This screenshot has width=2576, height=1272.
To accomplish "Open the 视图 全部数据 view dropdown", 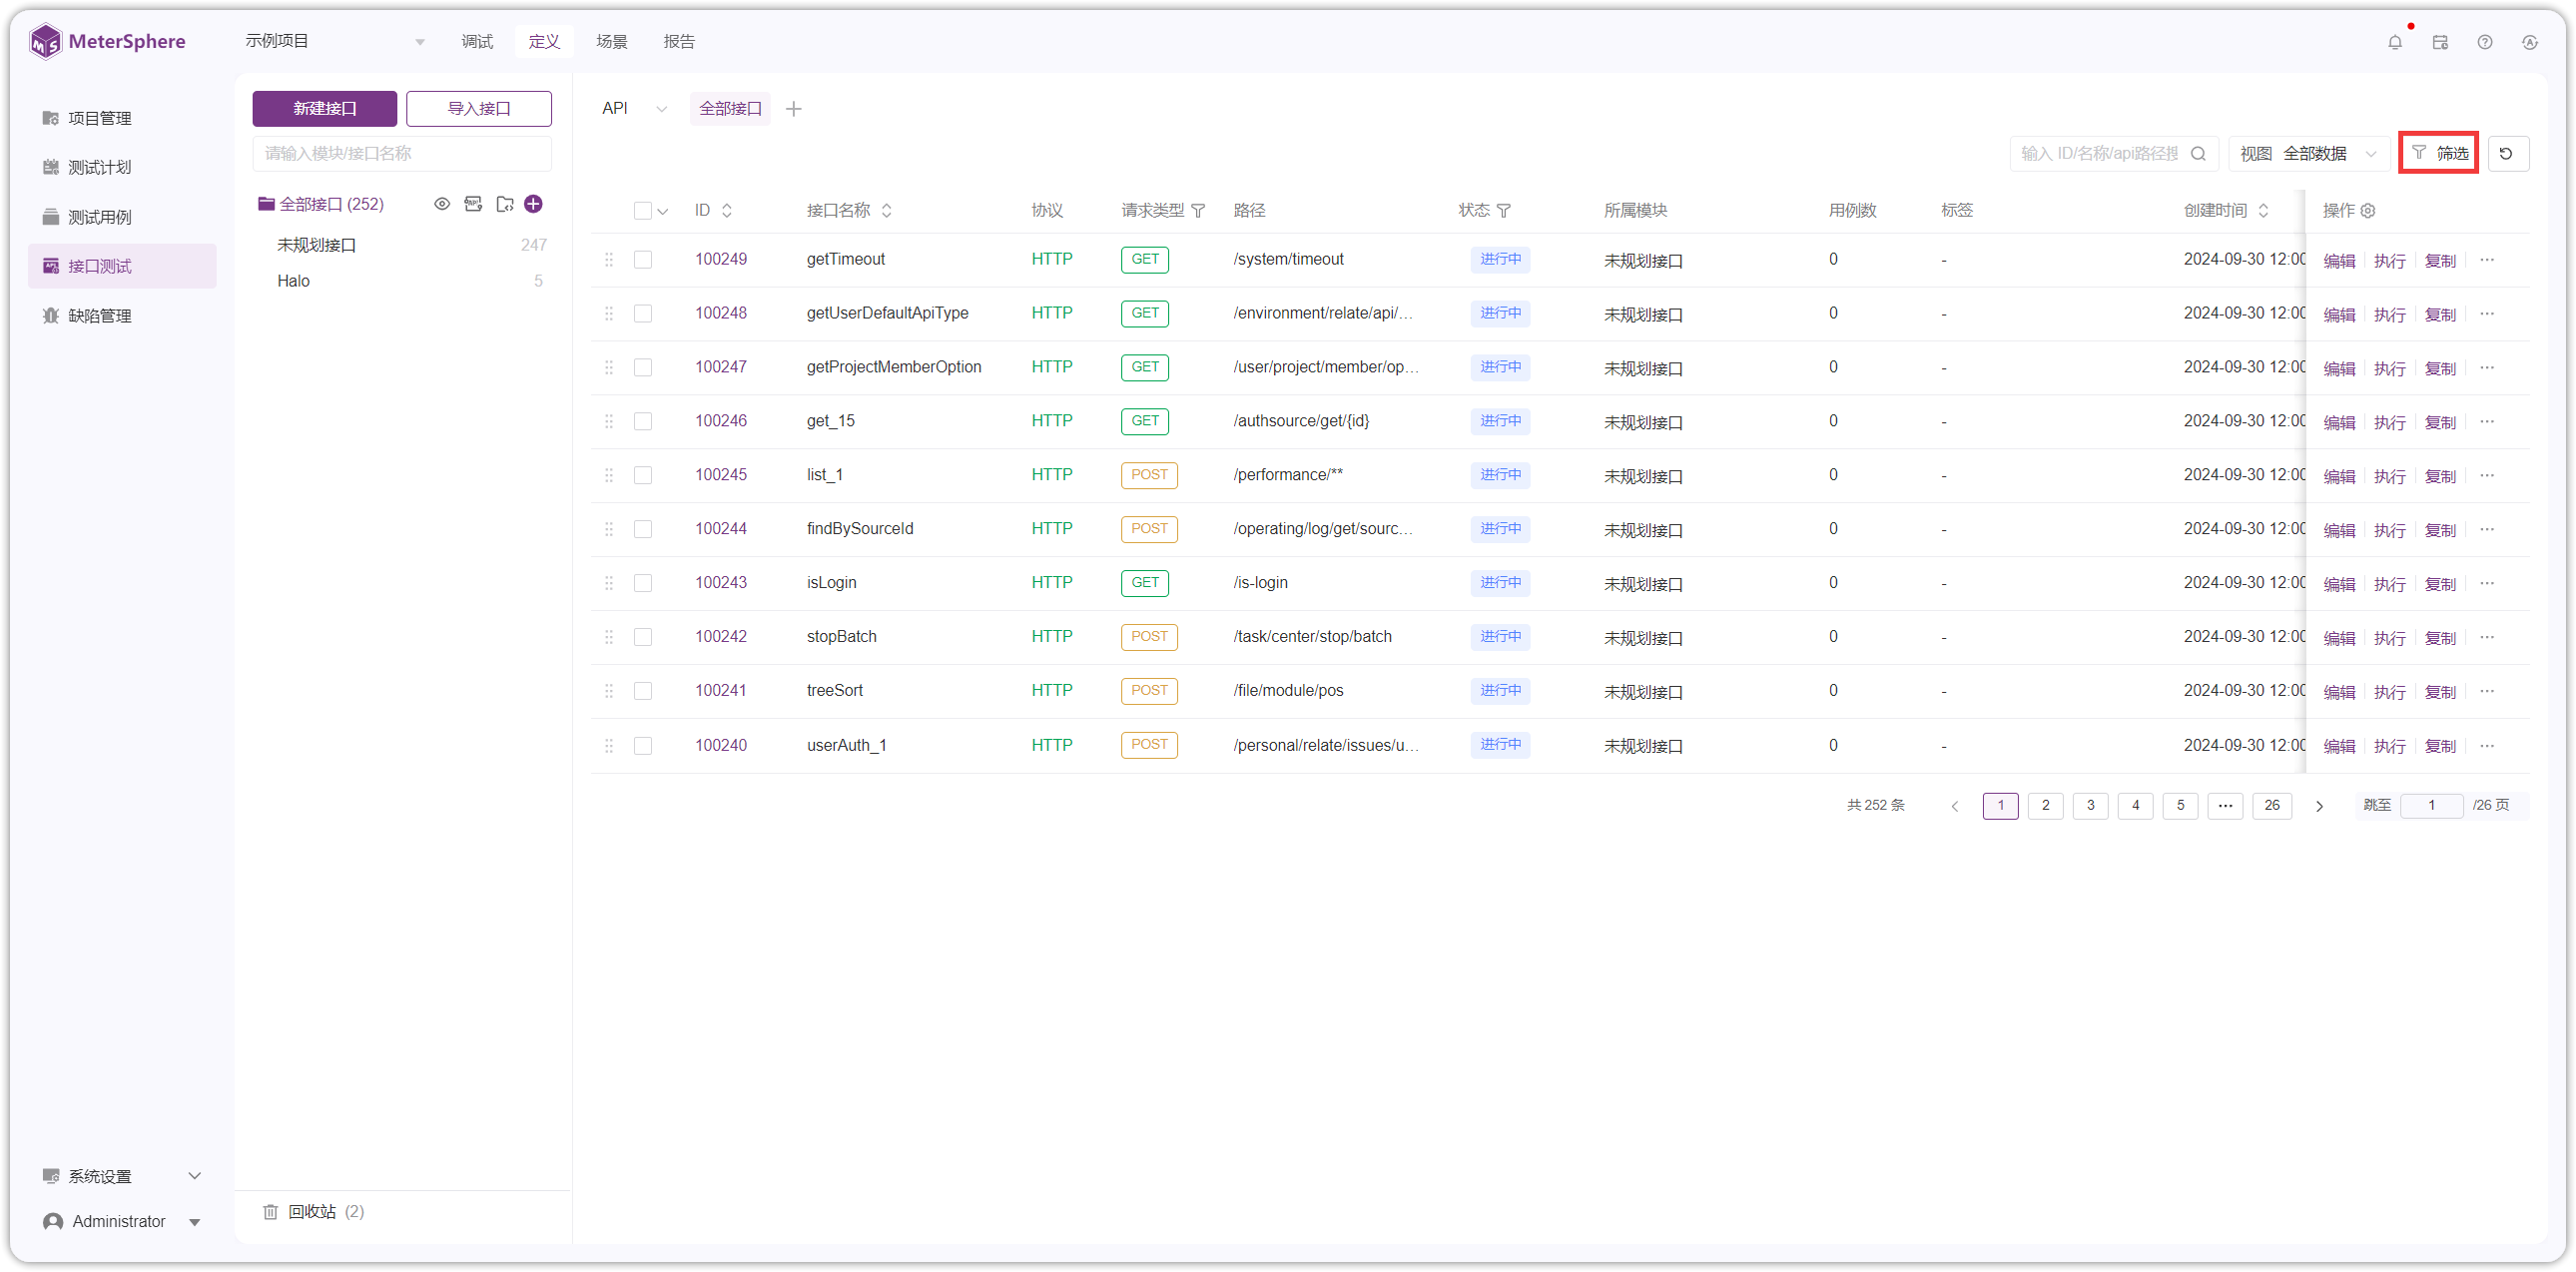I will tap(2308, 153).
